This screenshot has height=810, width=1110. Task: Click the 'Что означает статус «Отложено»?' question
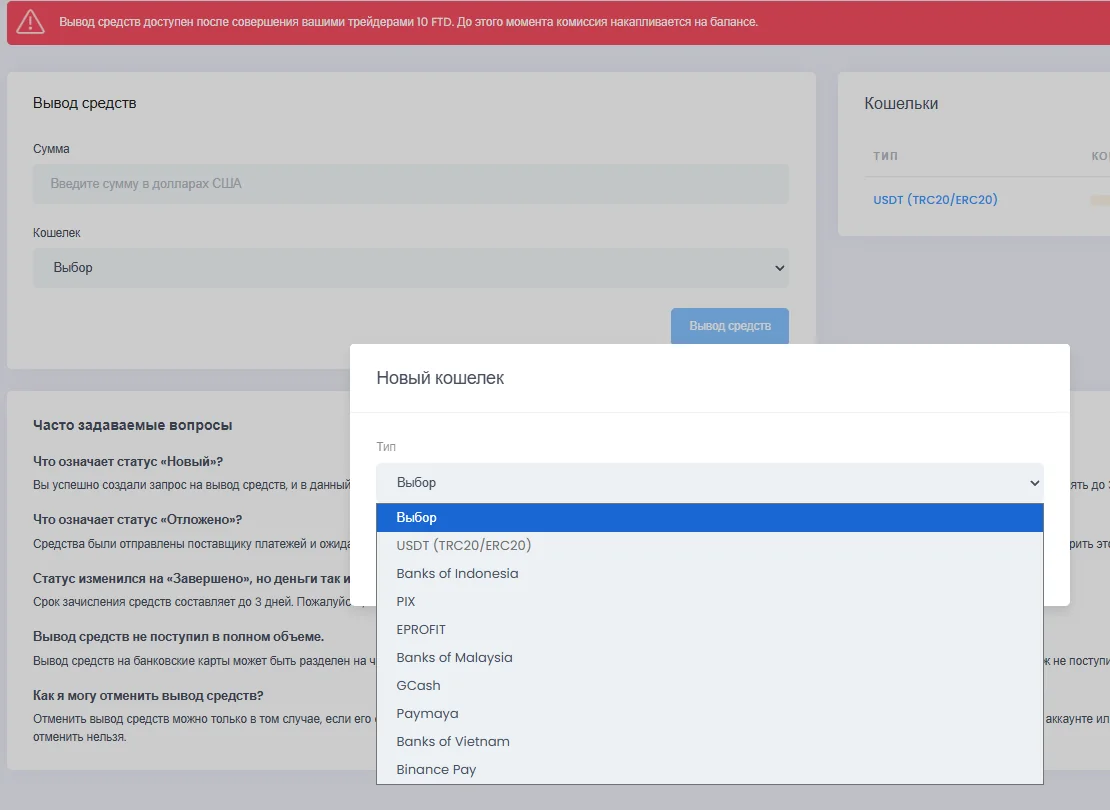click(x=137, y=520)
